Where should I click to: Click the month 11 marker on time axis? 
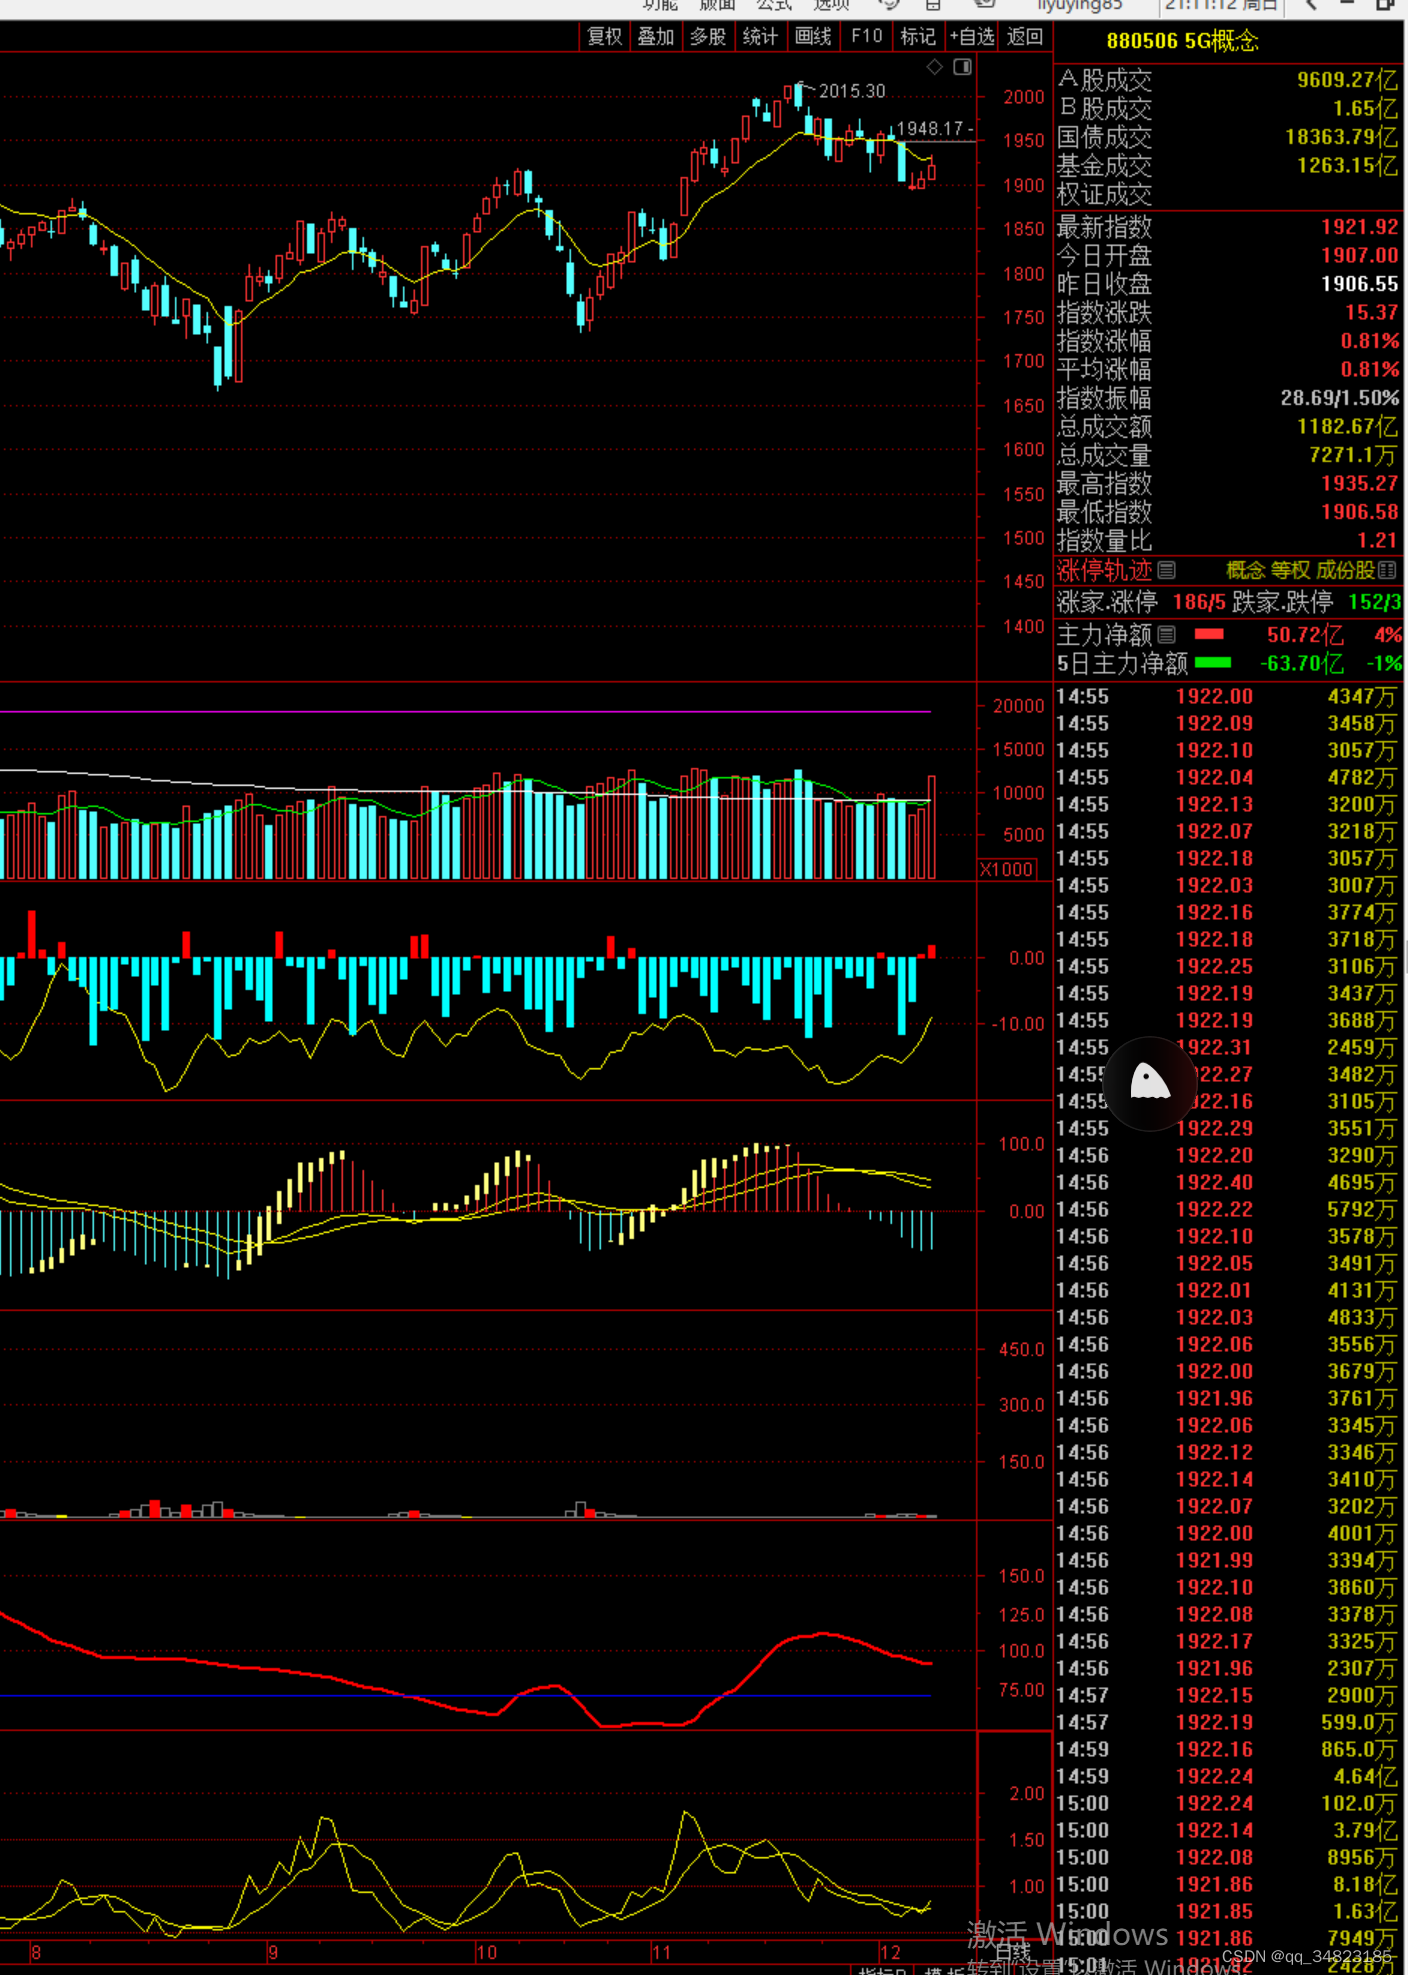661,1952
